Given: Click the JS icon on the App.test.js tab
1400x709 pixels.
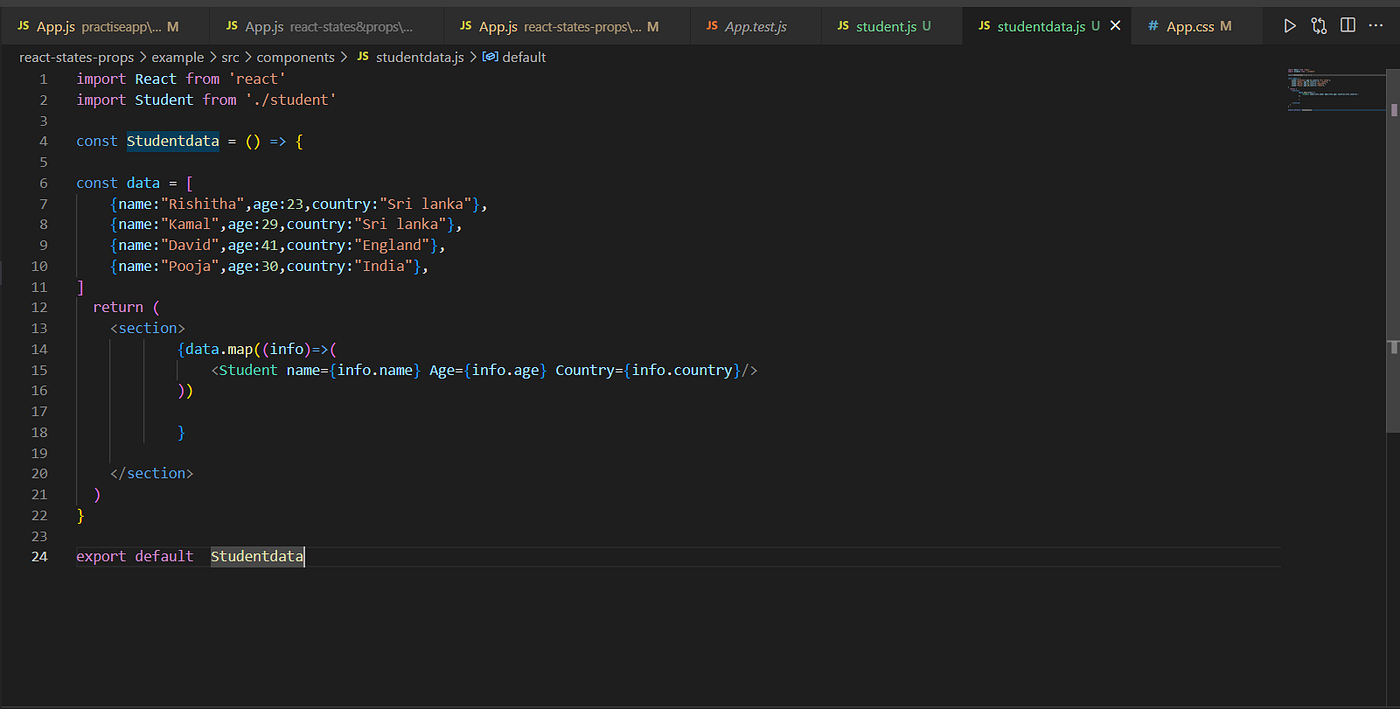Looking at the screenshot, I should tap(713, 25).
